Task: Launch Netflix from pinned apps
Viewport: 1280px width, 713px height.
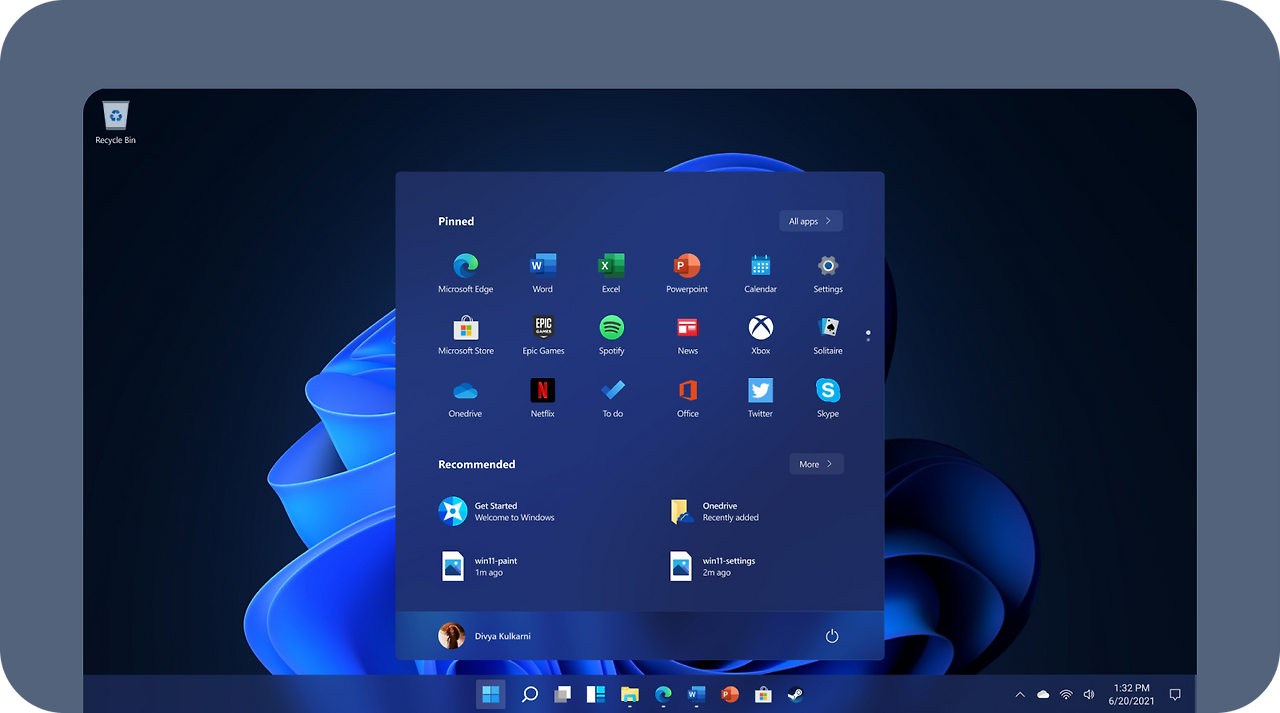Action: pos(543,398)
